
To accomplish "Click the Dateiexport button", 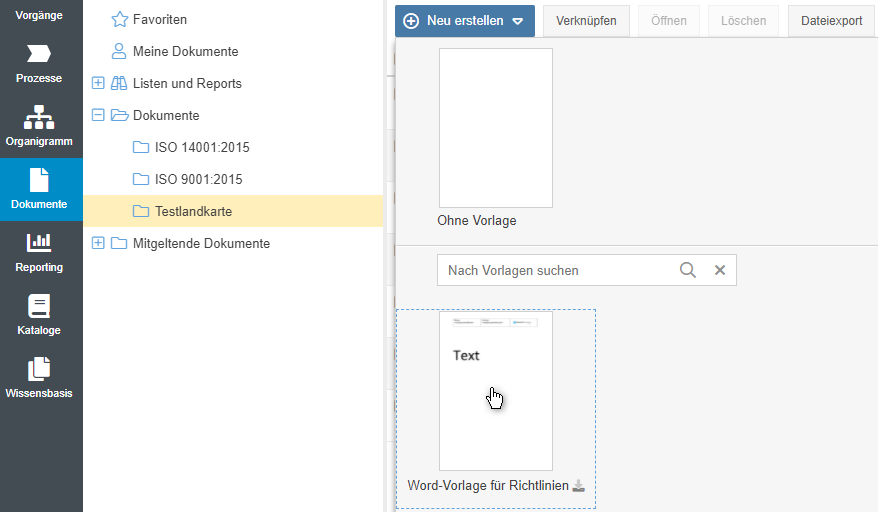I will click(831, 20).
